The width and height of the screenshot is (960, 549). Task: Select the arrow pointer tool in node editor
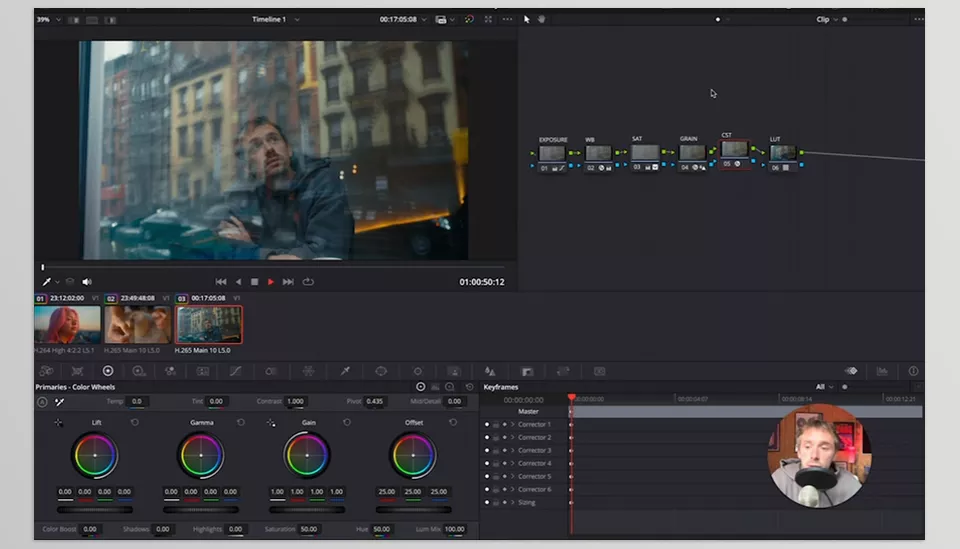[527, 19]
